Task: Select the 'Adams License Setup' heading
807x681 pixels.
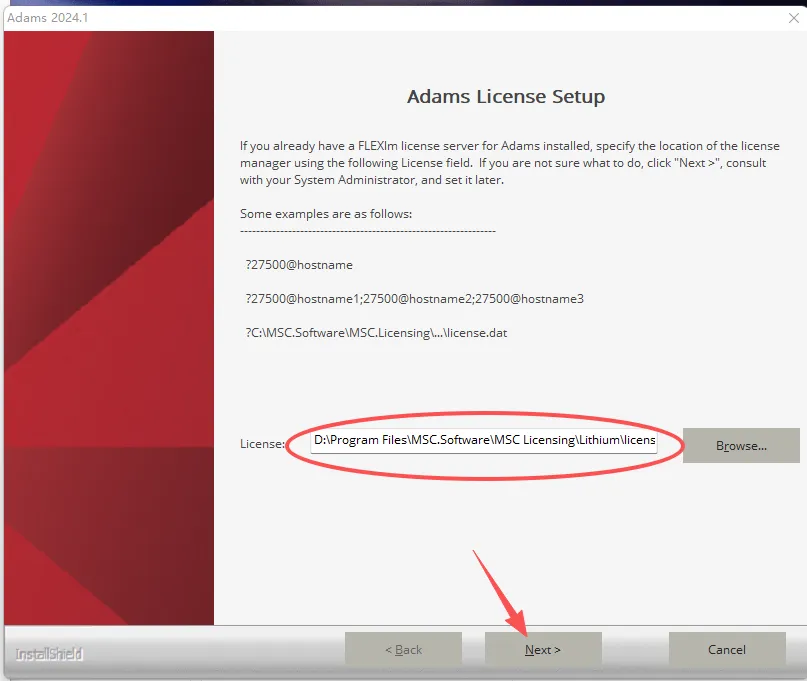Action: [506, 96]
